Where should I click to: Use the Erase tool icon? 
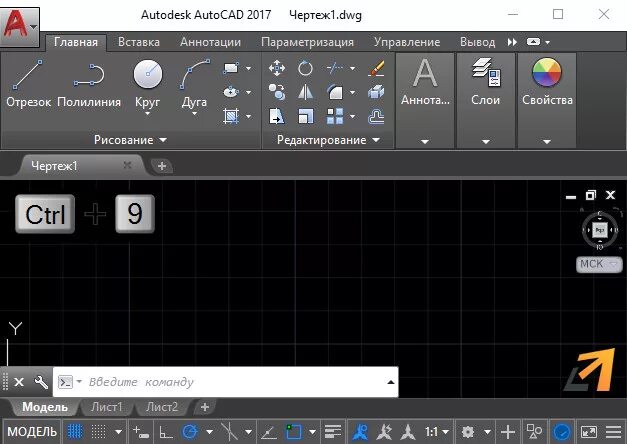point(376,68)
